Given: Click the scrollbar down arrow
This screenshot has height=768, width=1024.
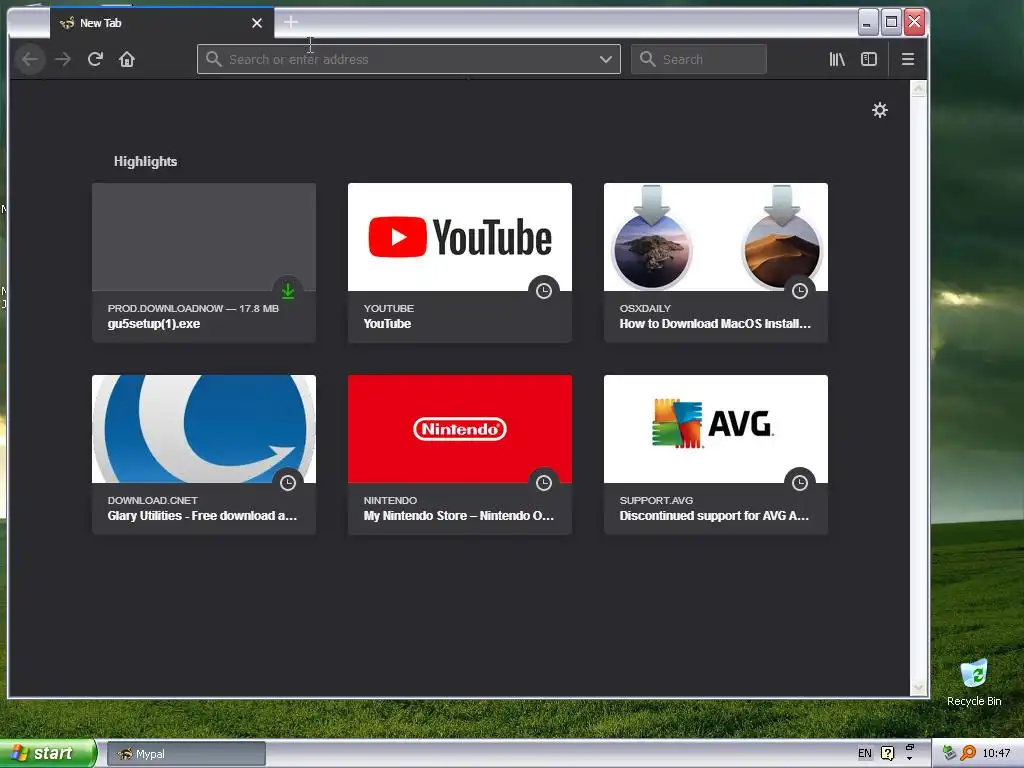Looking at the screenshot, I should [918, 688].
